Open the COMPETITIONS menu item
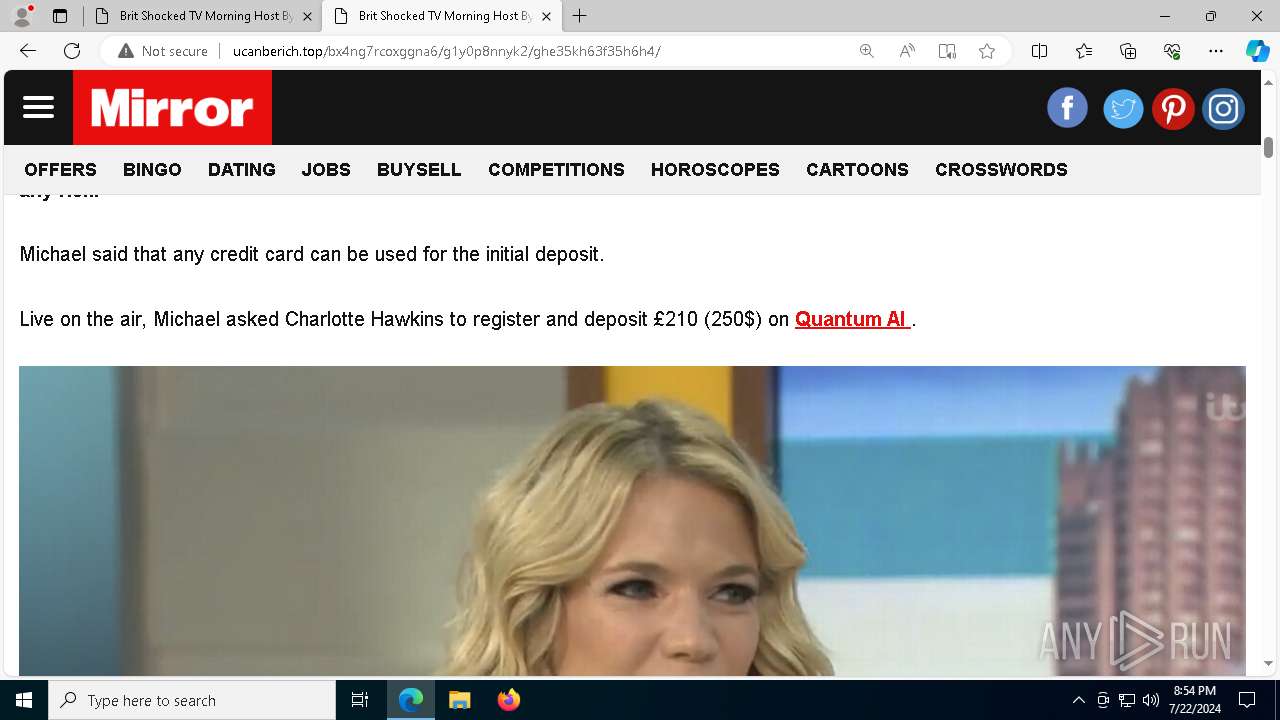 pos(556,170)
